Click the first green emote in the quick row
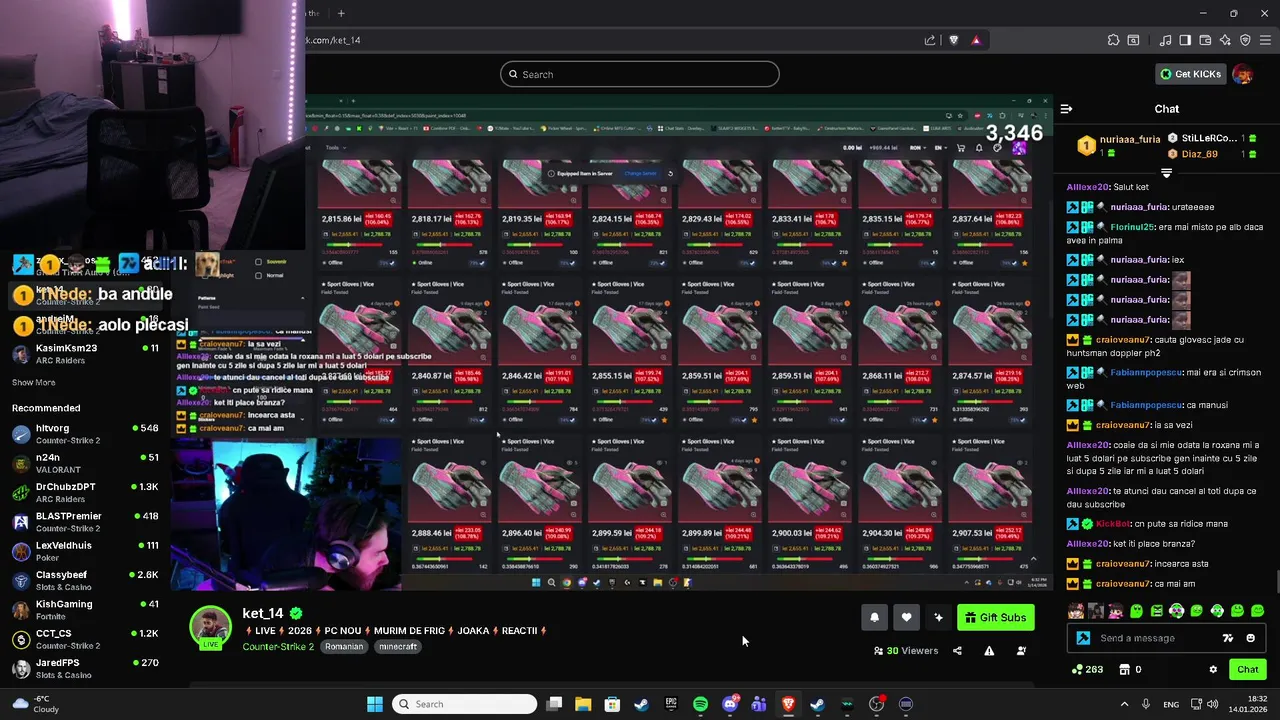 (1136, 611)
